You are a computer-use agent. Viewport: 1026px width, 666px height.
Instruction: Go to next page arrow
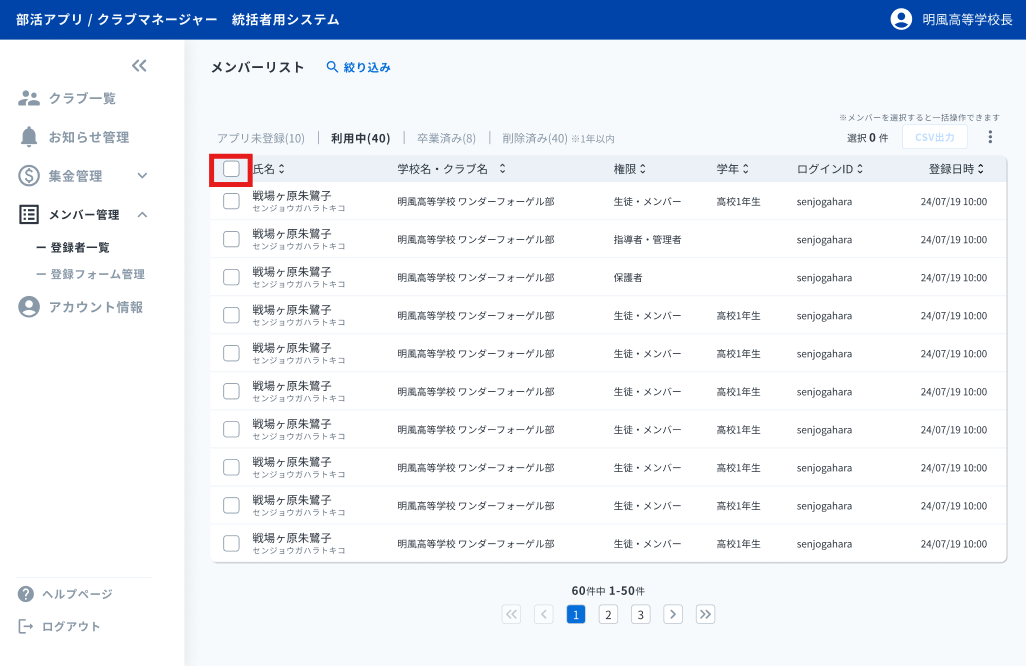(x=673, y=614)
